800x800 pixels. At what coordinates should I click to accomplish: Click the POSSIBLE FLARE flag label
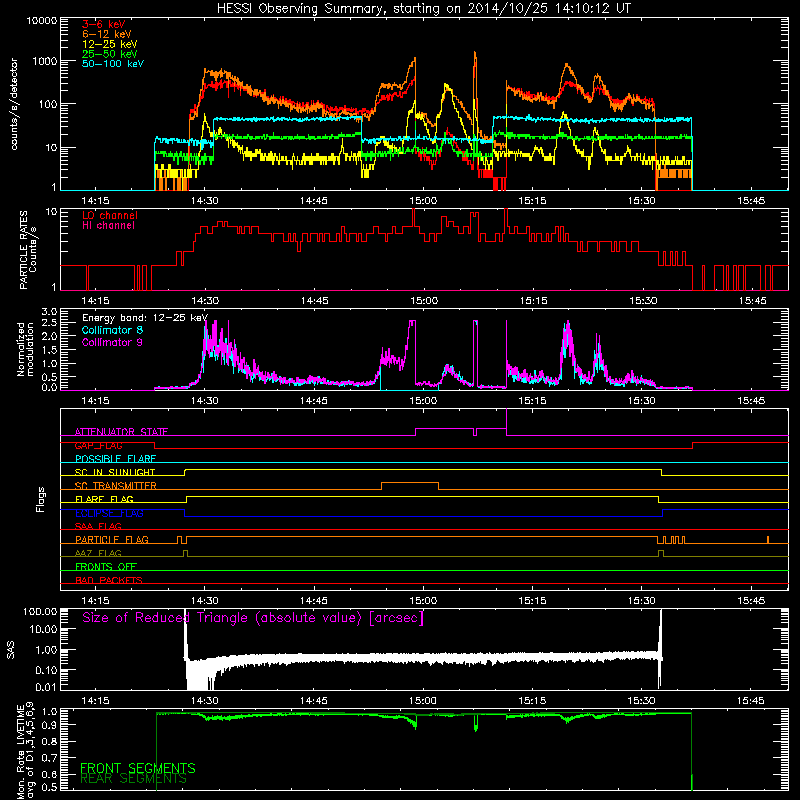pos(115,459)
